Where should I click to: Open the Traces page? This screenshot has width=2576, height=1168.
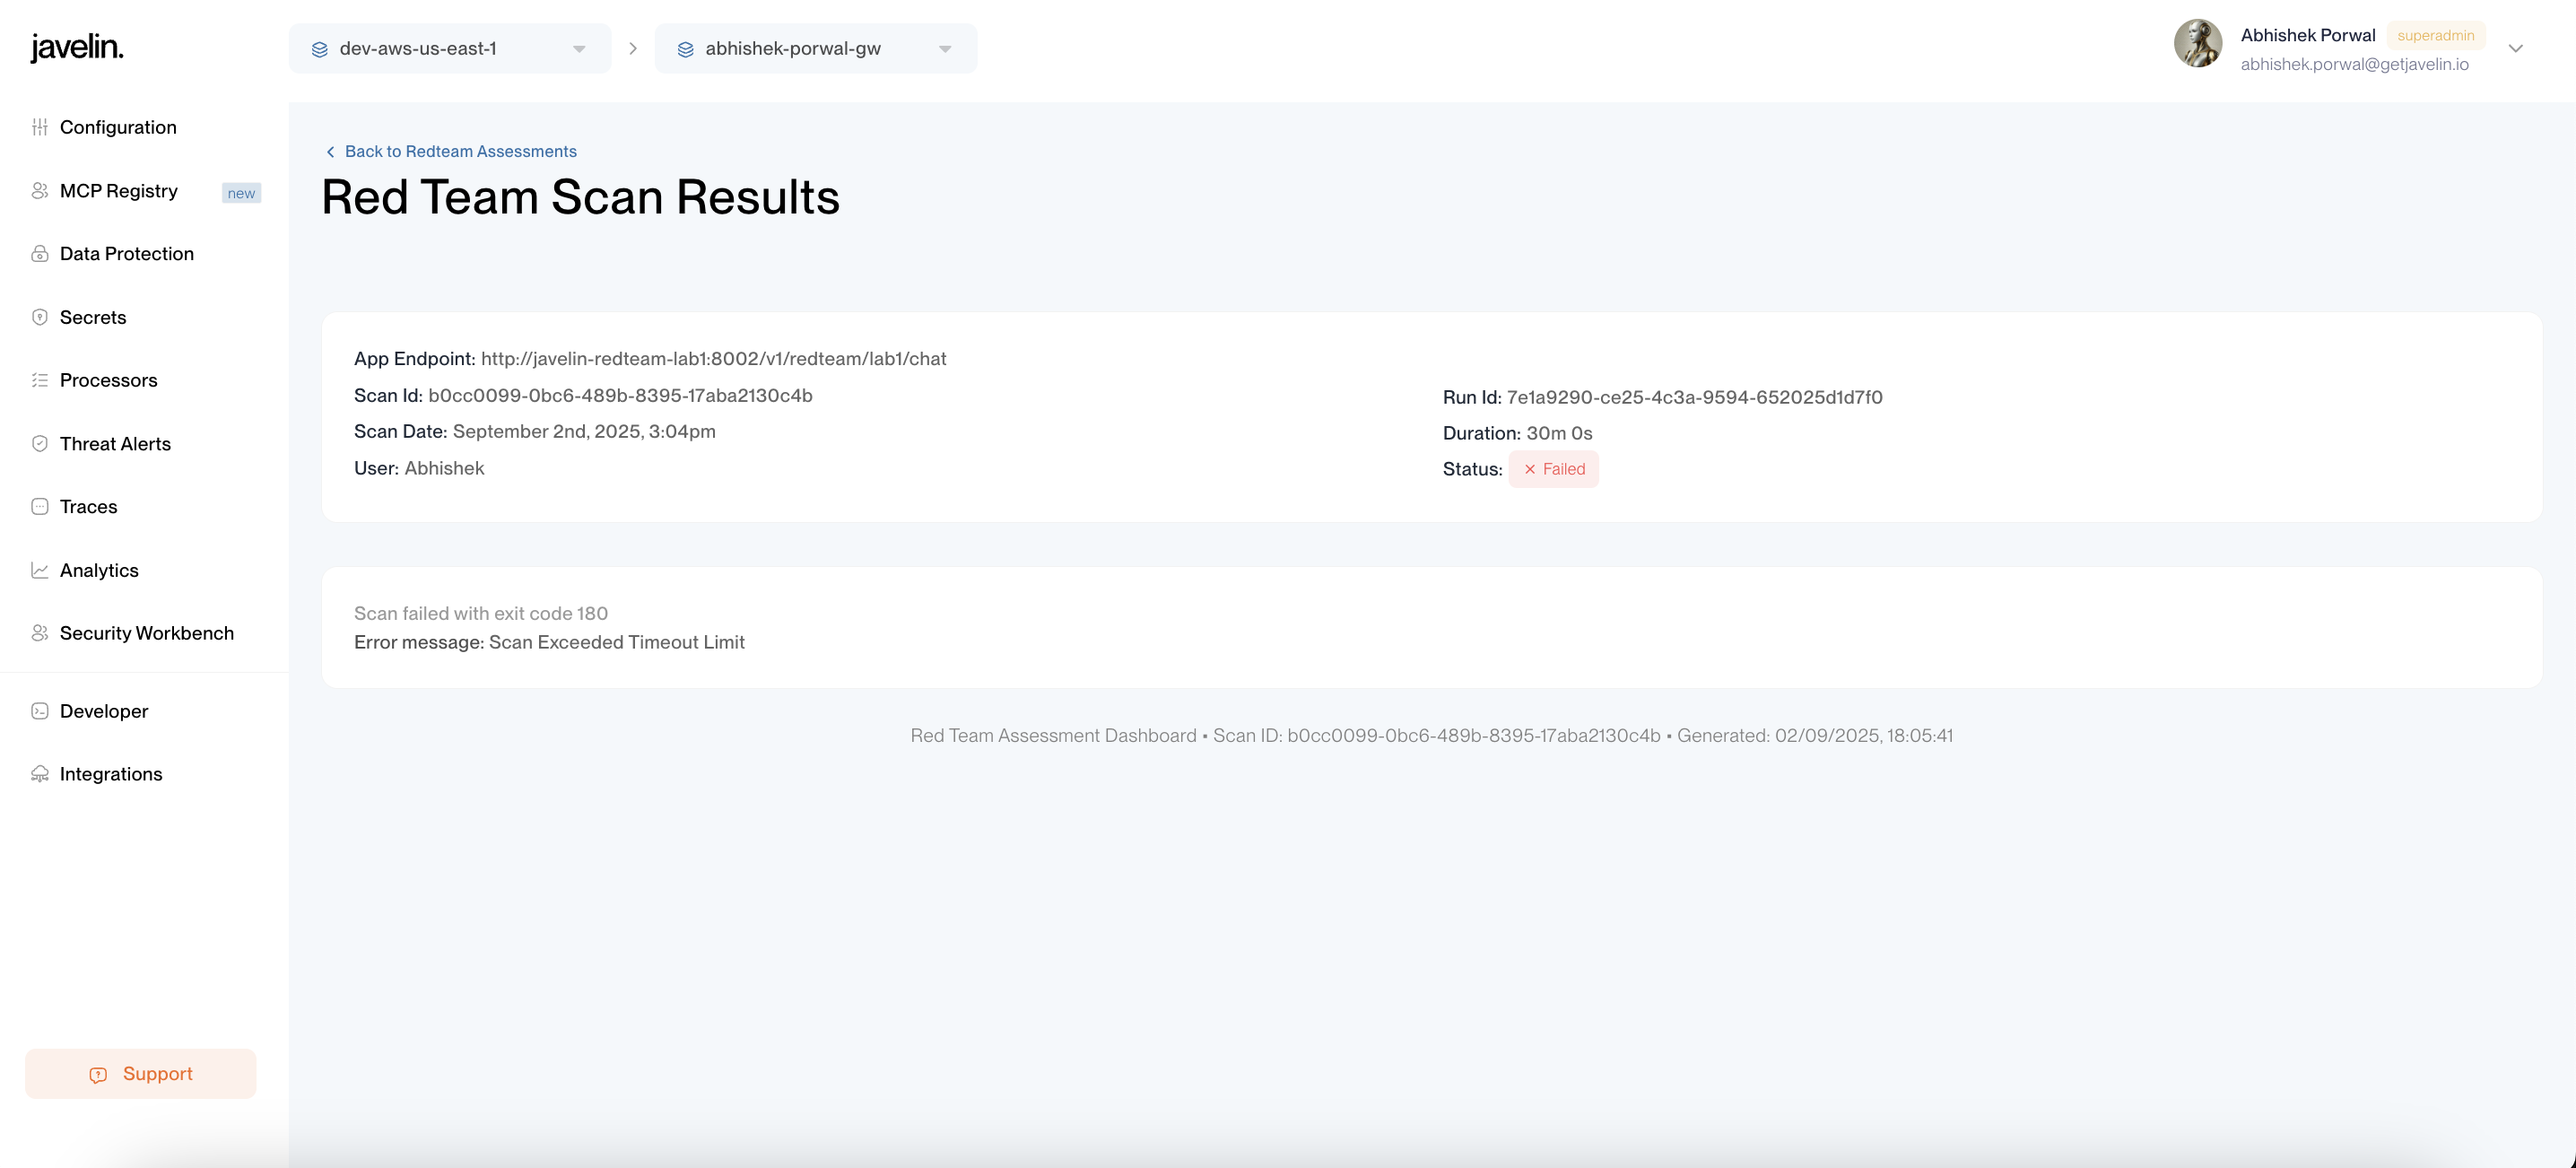tap(88, 506)
